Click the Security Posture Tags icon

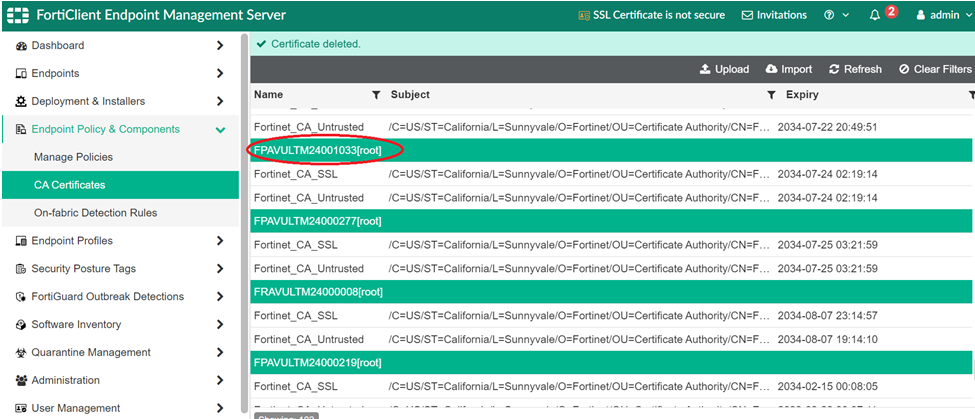(x=21, y=269)
